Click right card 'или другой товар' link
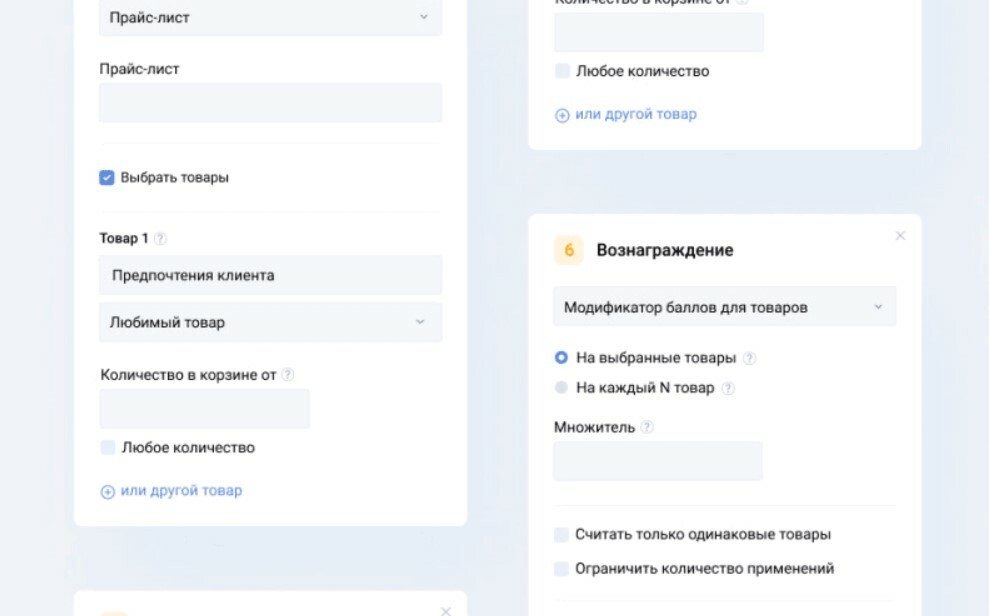The width and height of the screenshot is (989, 616). click(636, 114)
